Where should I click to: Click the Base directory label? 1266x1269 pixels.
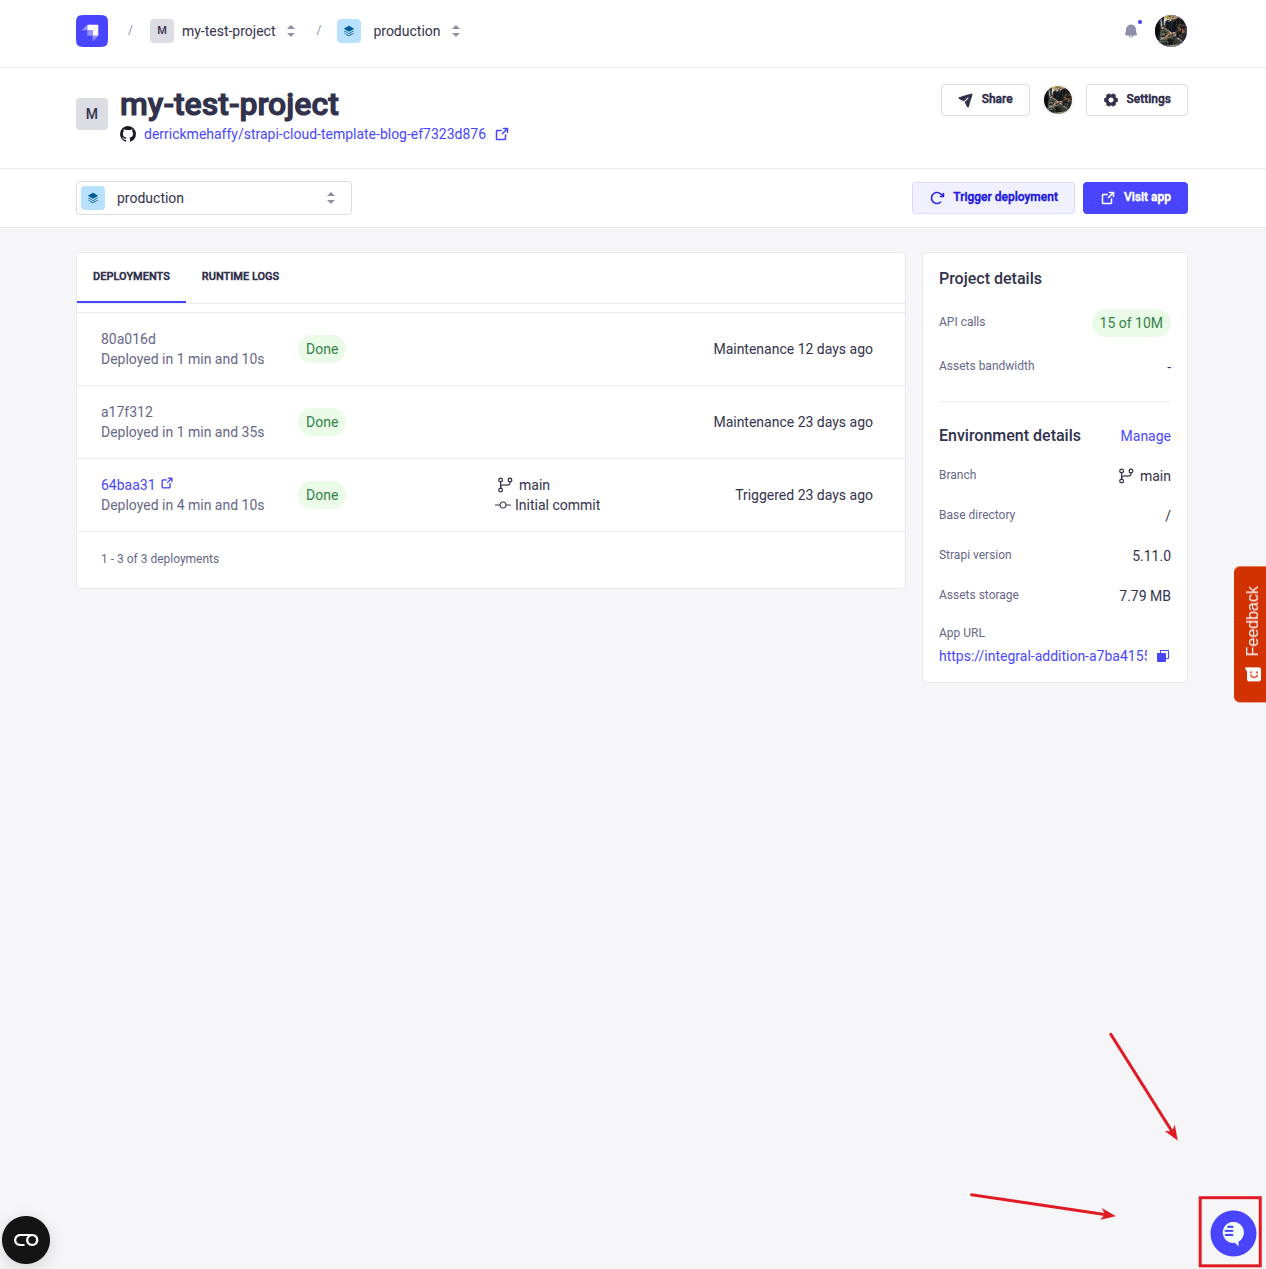[977, 515]
